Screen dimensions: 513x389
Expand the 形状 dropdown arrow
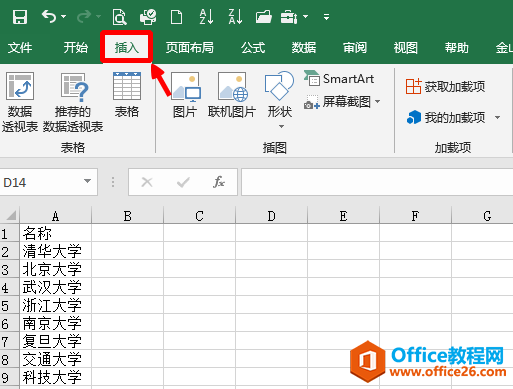pyautogui.click(x=281, y=127)
